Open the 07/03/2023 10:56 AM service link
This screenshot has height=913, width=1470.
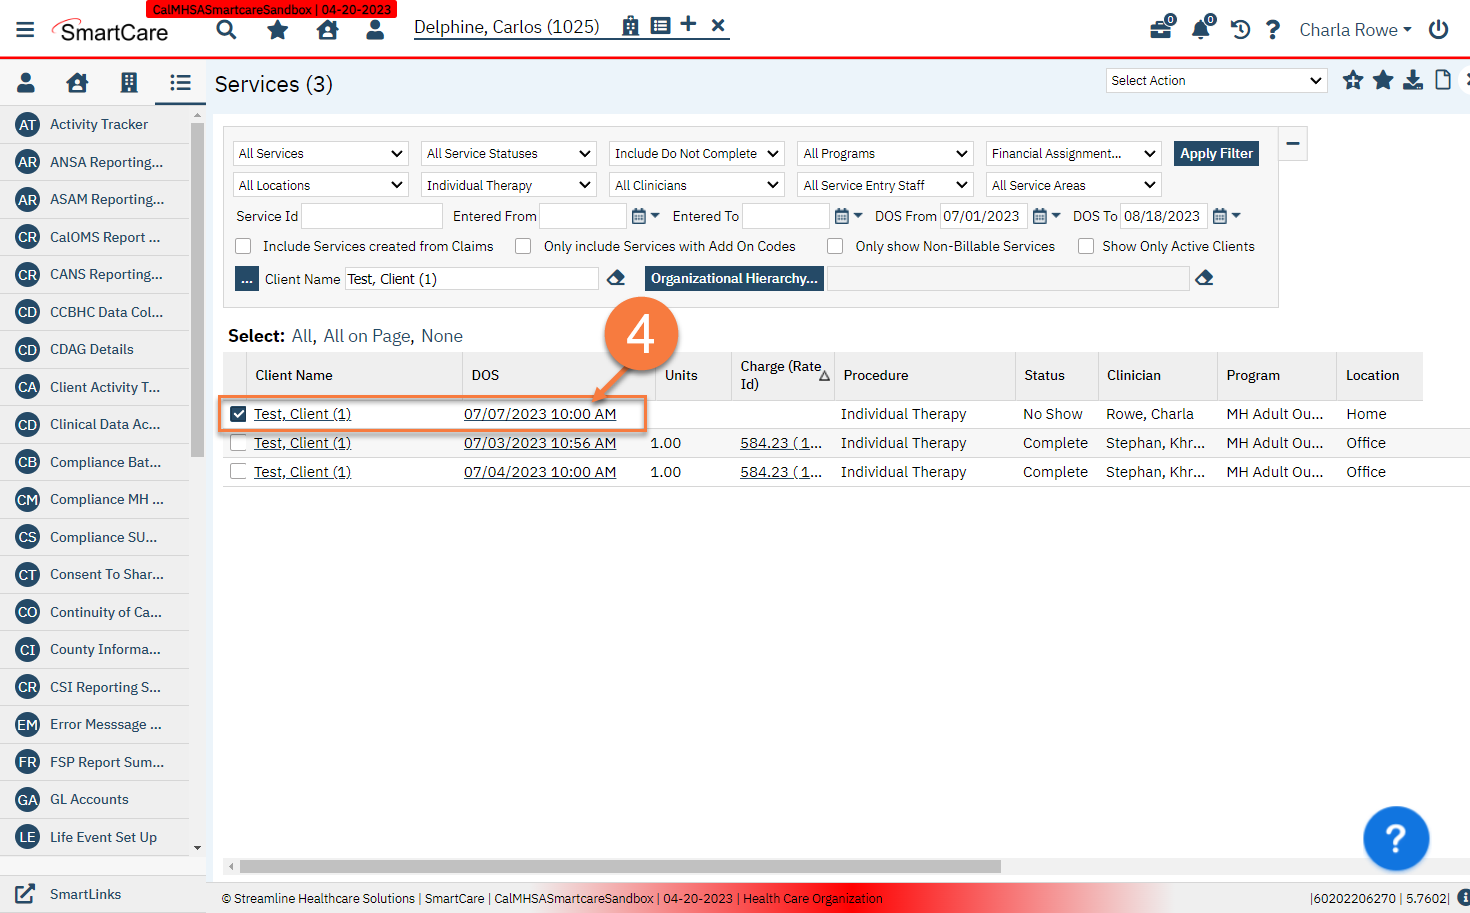coord(540,442)
